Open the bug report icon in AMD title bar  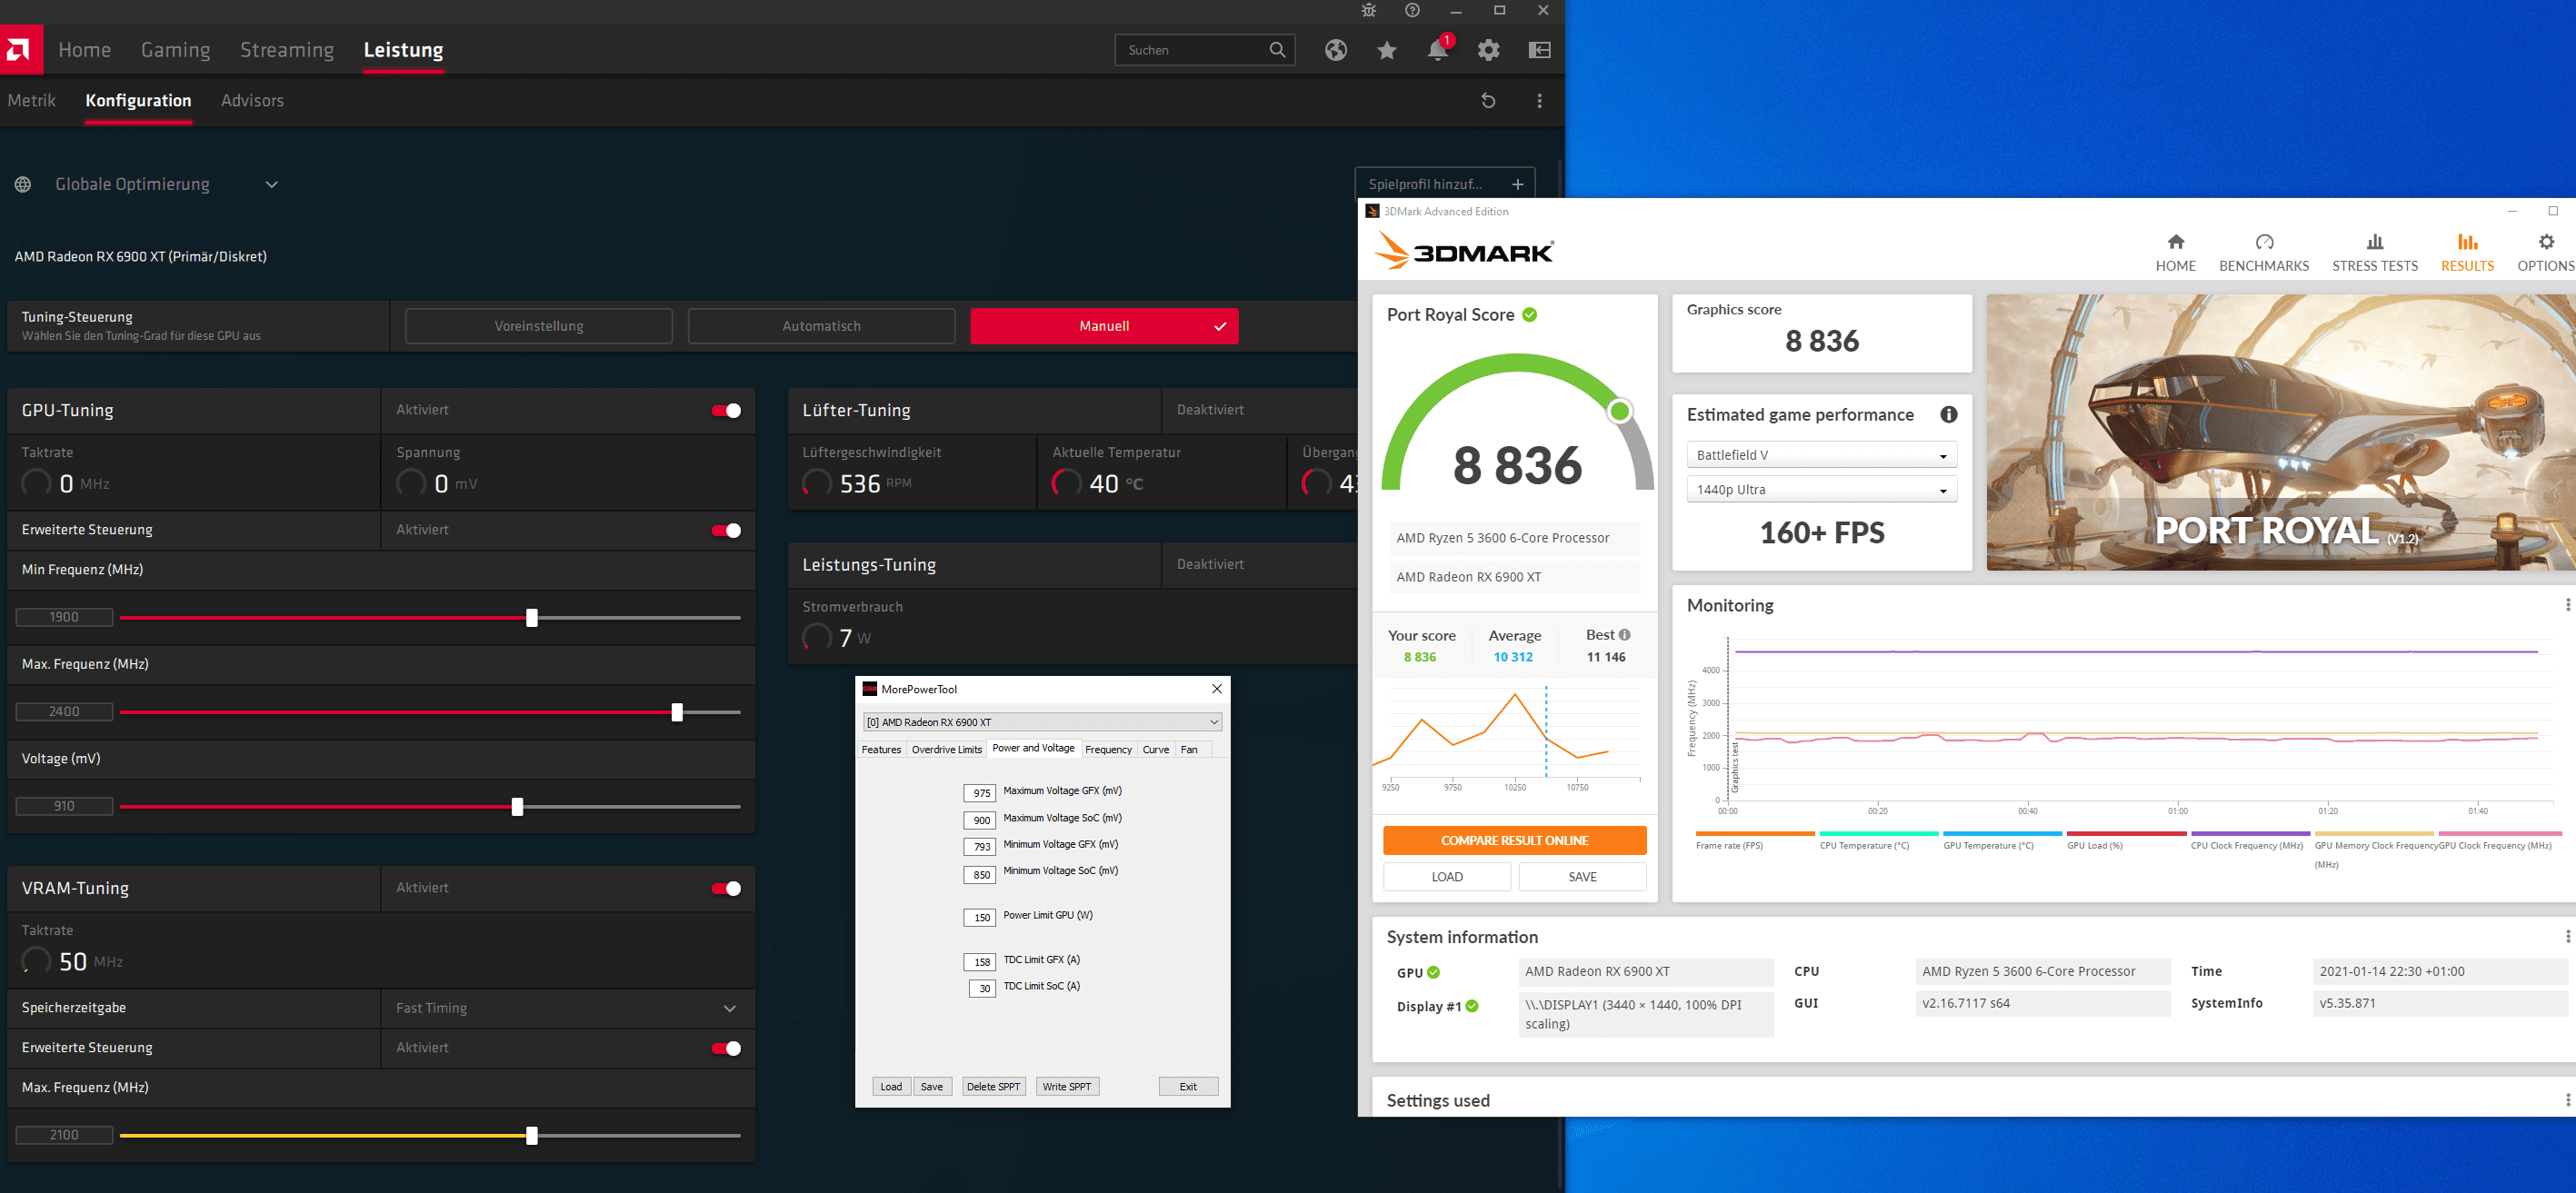(x=1369, y=11)
